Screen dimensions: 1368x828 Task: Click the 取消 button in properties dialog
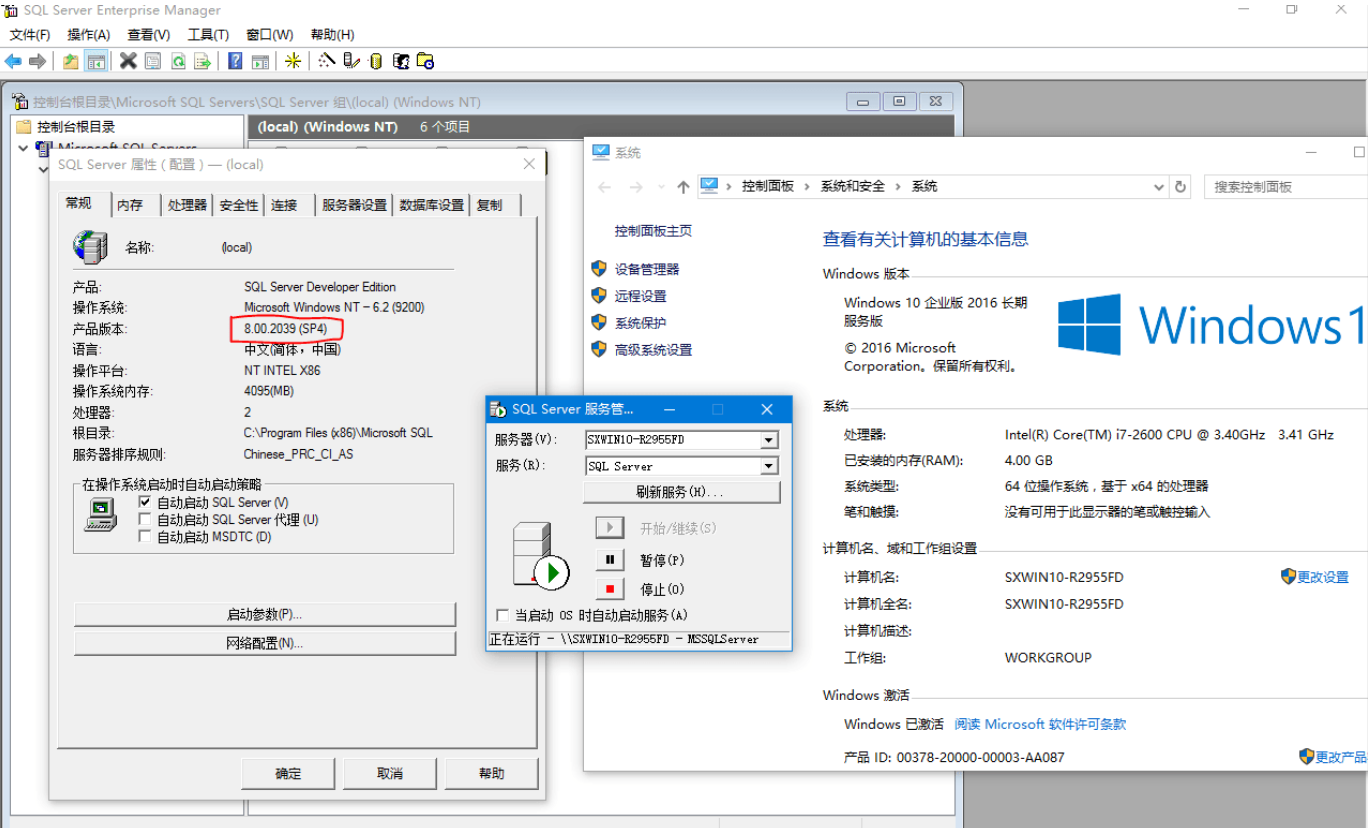click(x=390, y=773)
